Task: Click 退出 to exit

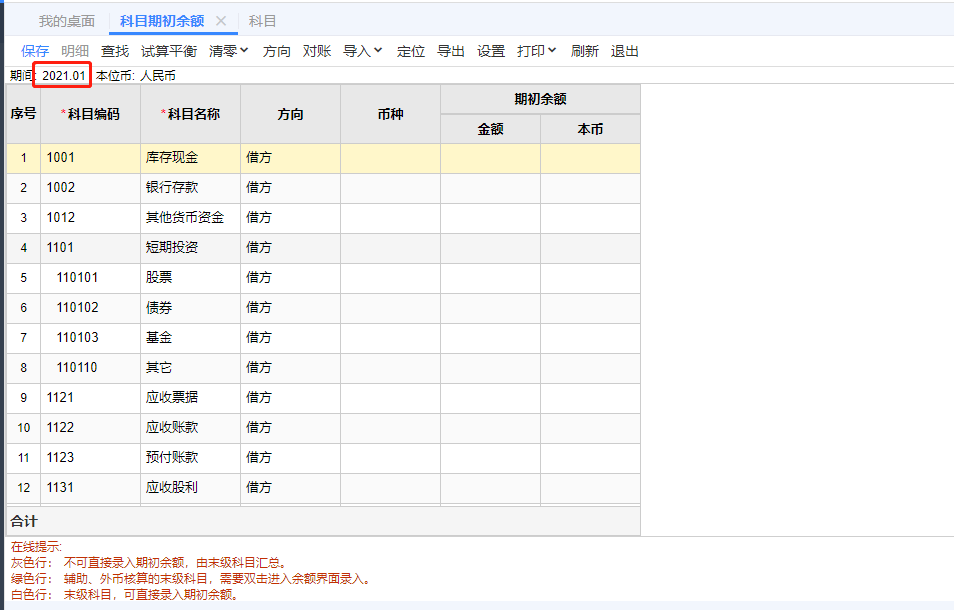Action: (x=625, y=51)
